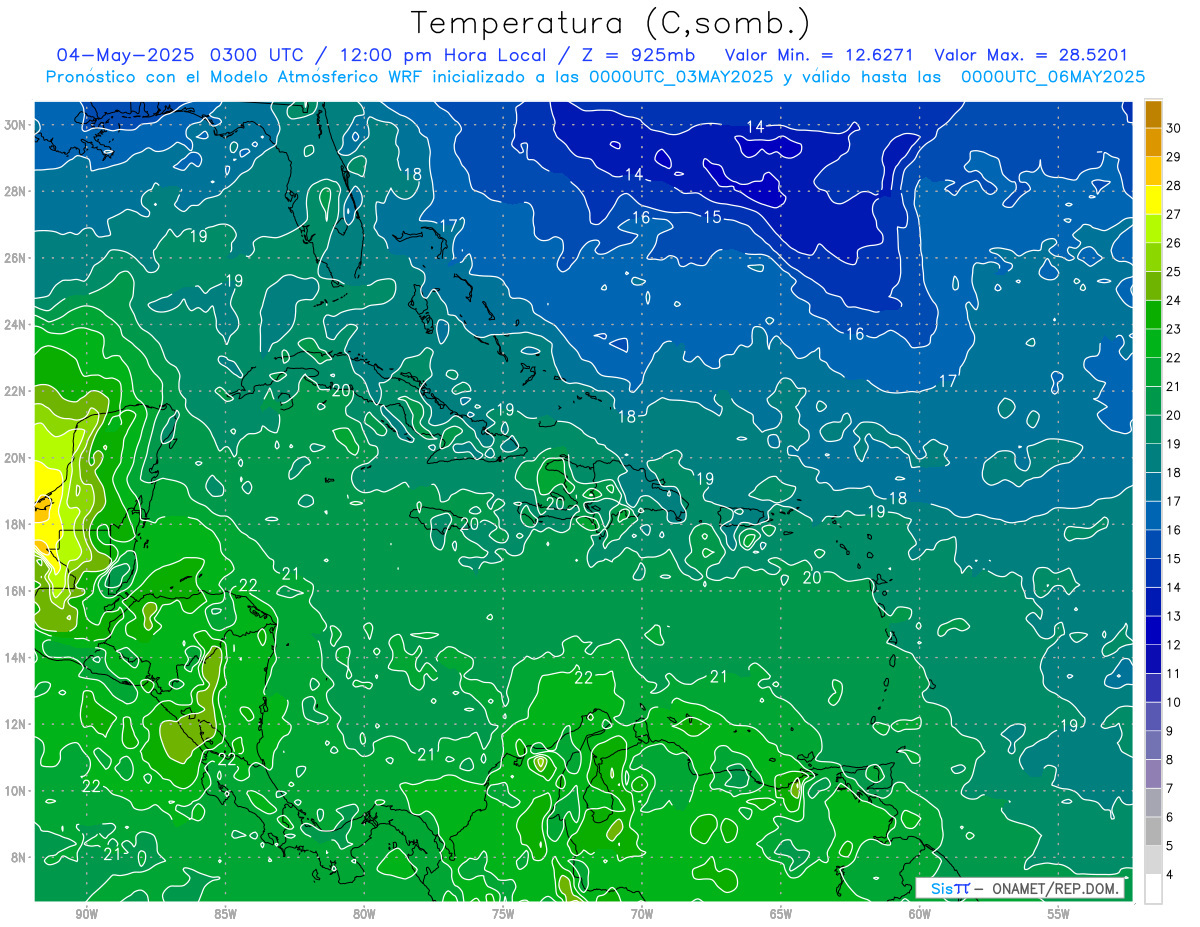Click the 90W longitude axis label

86,914
